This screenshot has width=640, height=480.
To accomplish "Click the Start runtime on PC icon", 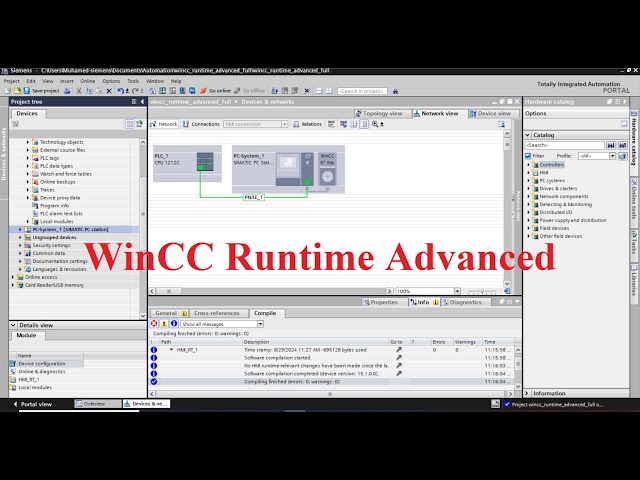I will (x=192, y=91).
